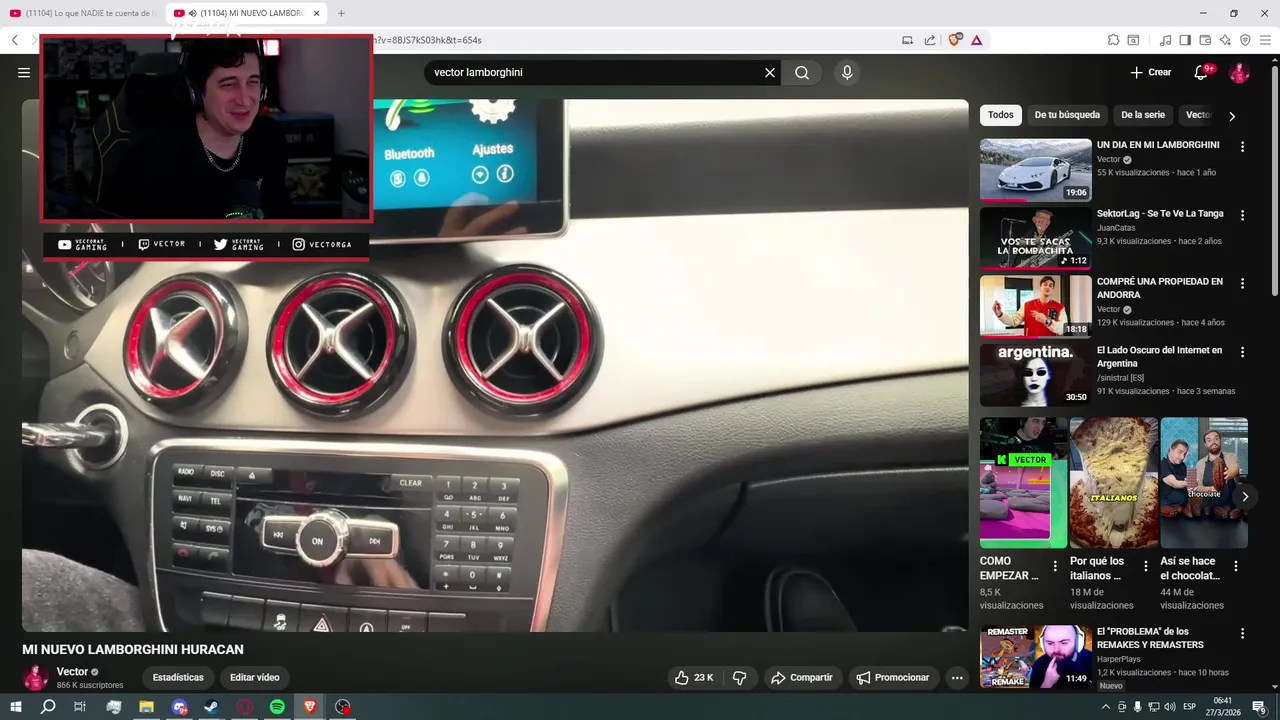This screenshot has height=720, width=1280.
Task: Open options for Así se hace el chocolate short
Action: point(1236,566)
